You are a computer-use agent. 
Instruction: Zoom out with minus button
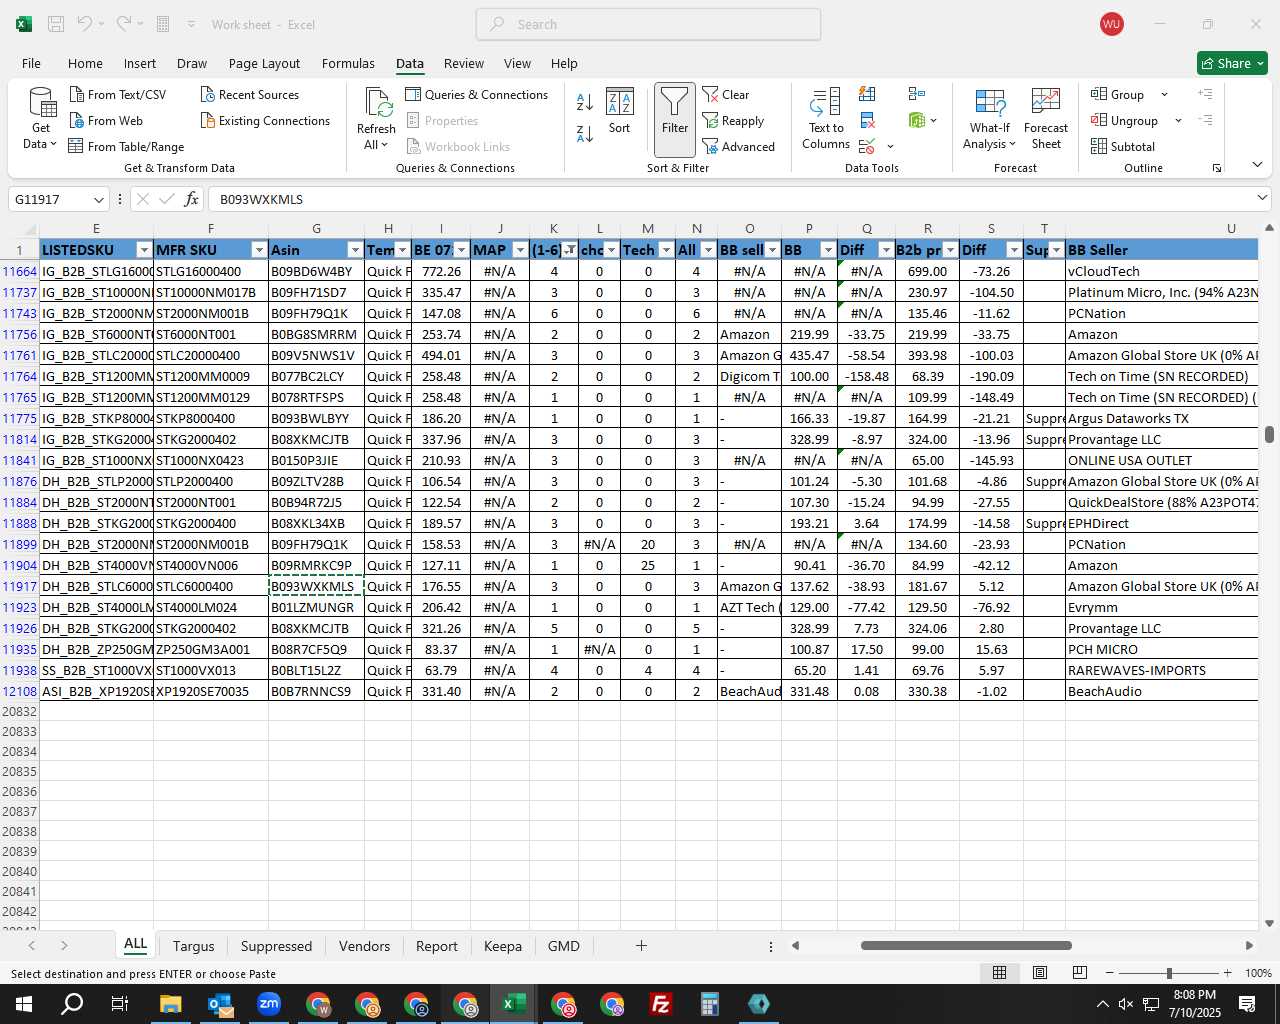point(1110,973)
